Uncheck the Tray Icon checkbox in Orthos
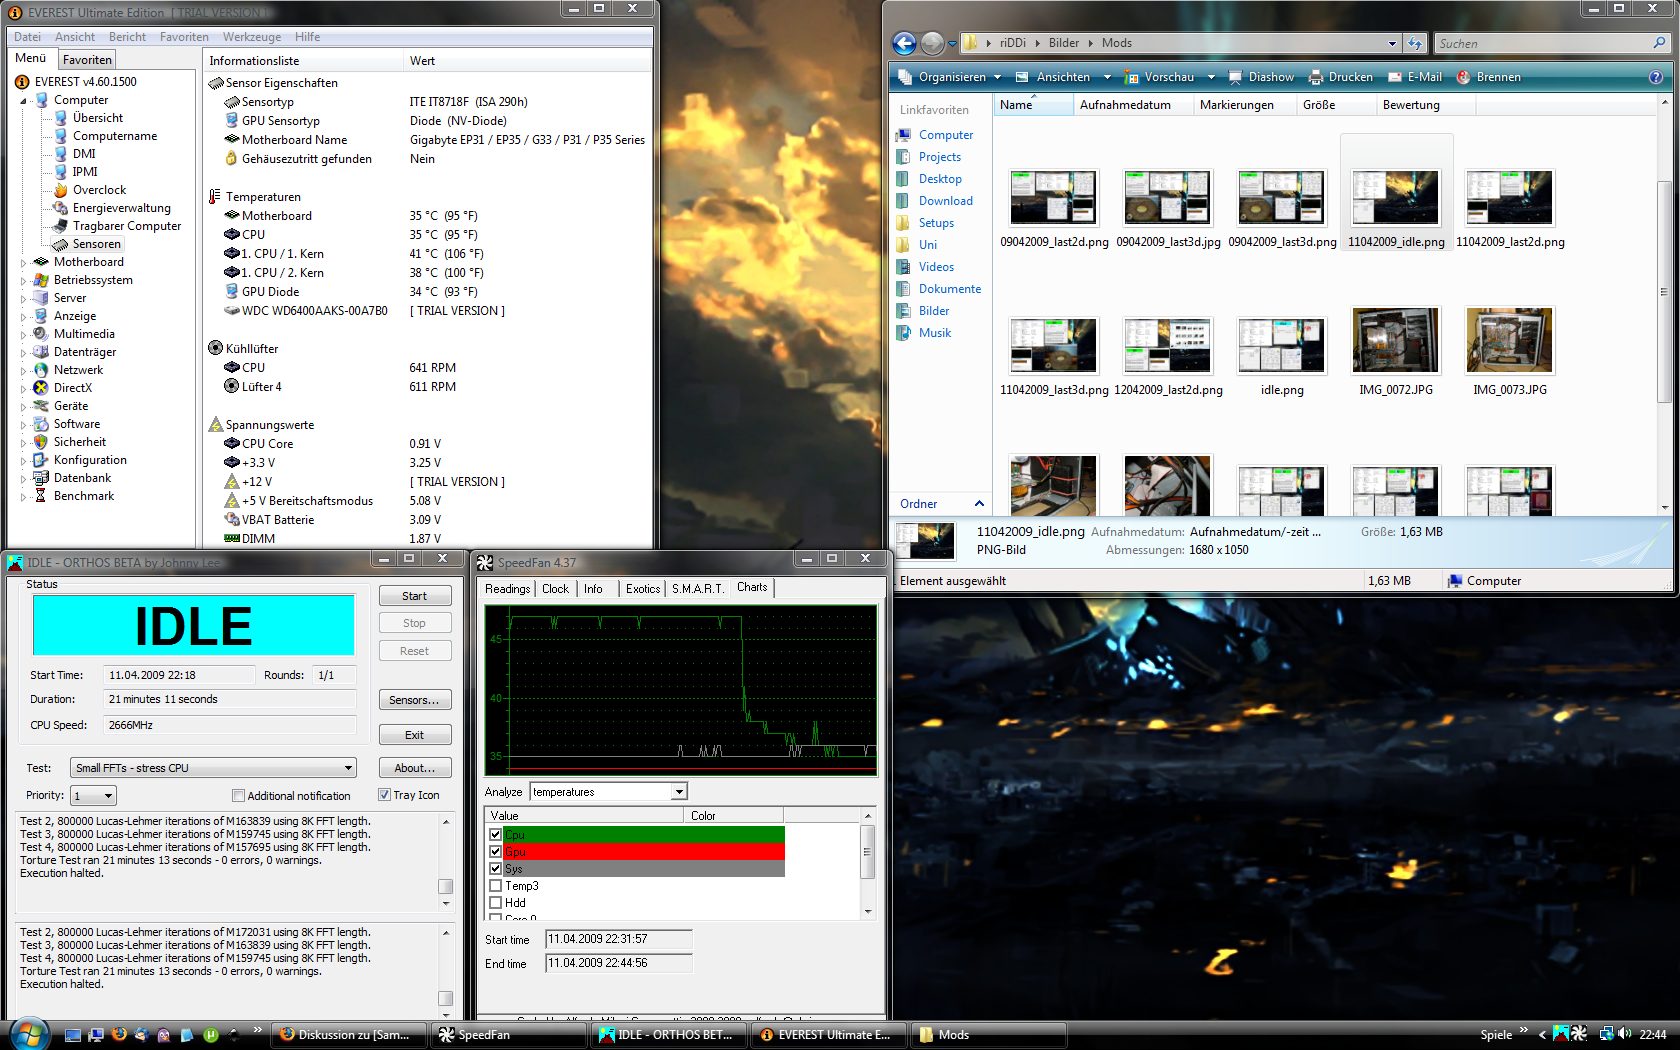The height and width of the screenshot is (1050, 1680). (x=384, y=795)
